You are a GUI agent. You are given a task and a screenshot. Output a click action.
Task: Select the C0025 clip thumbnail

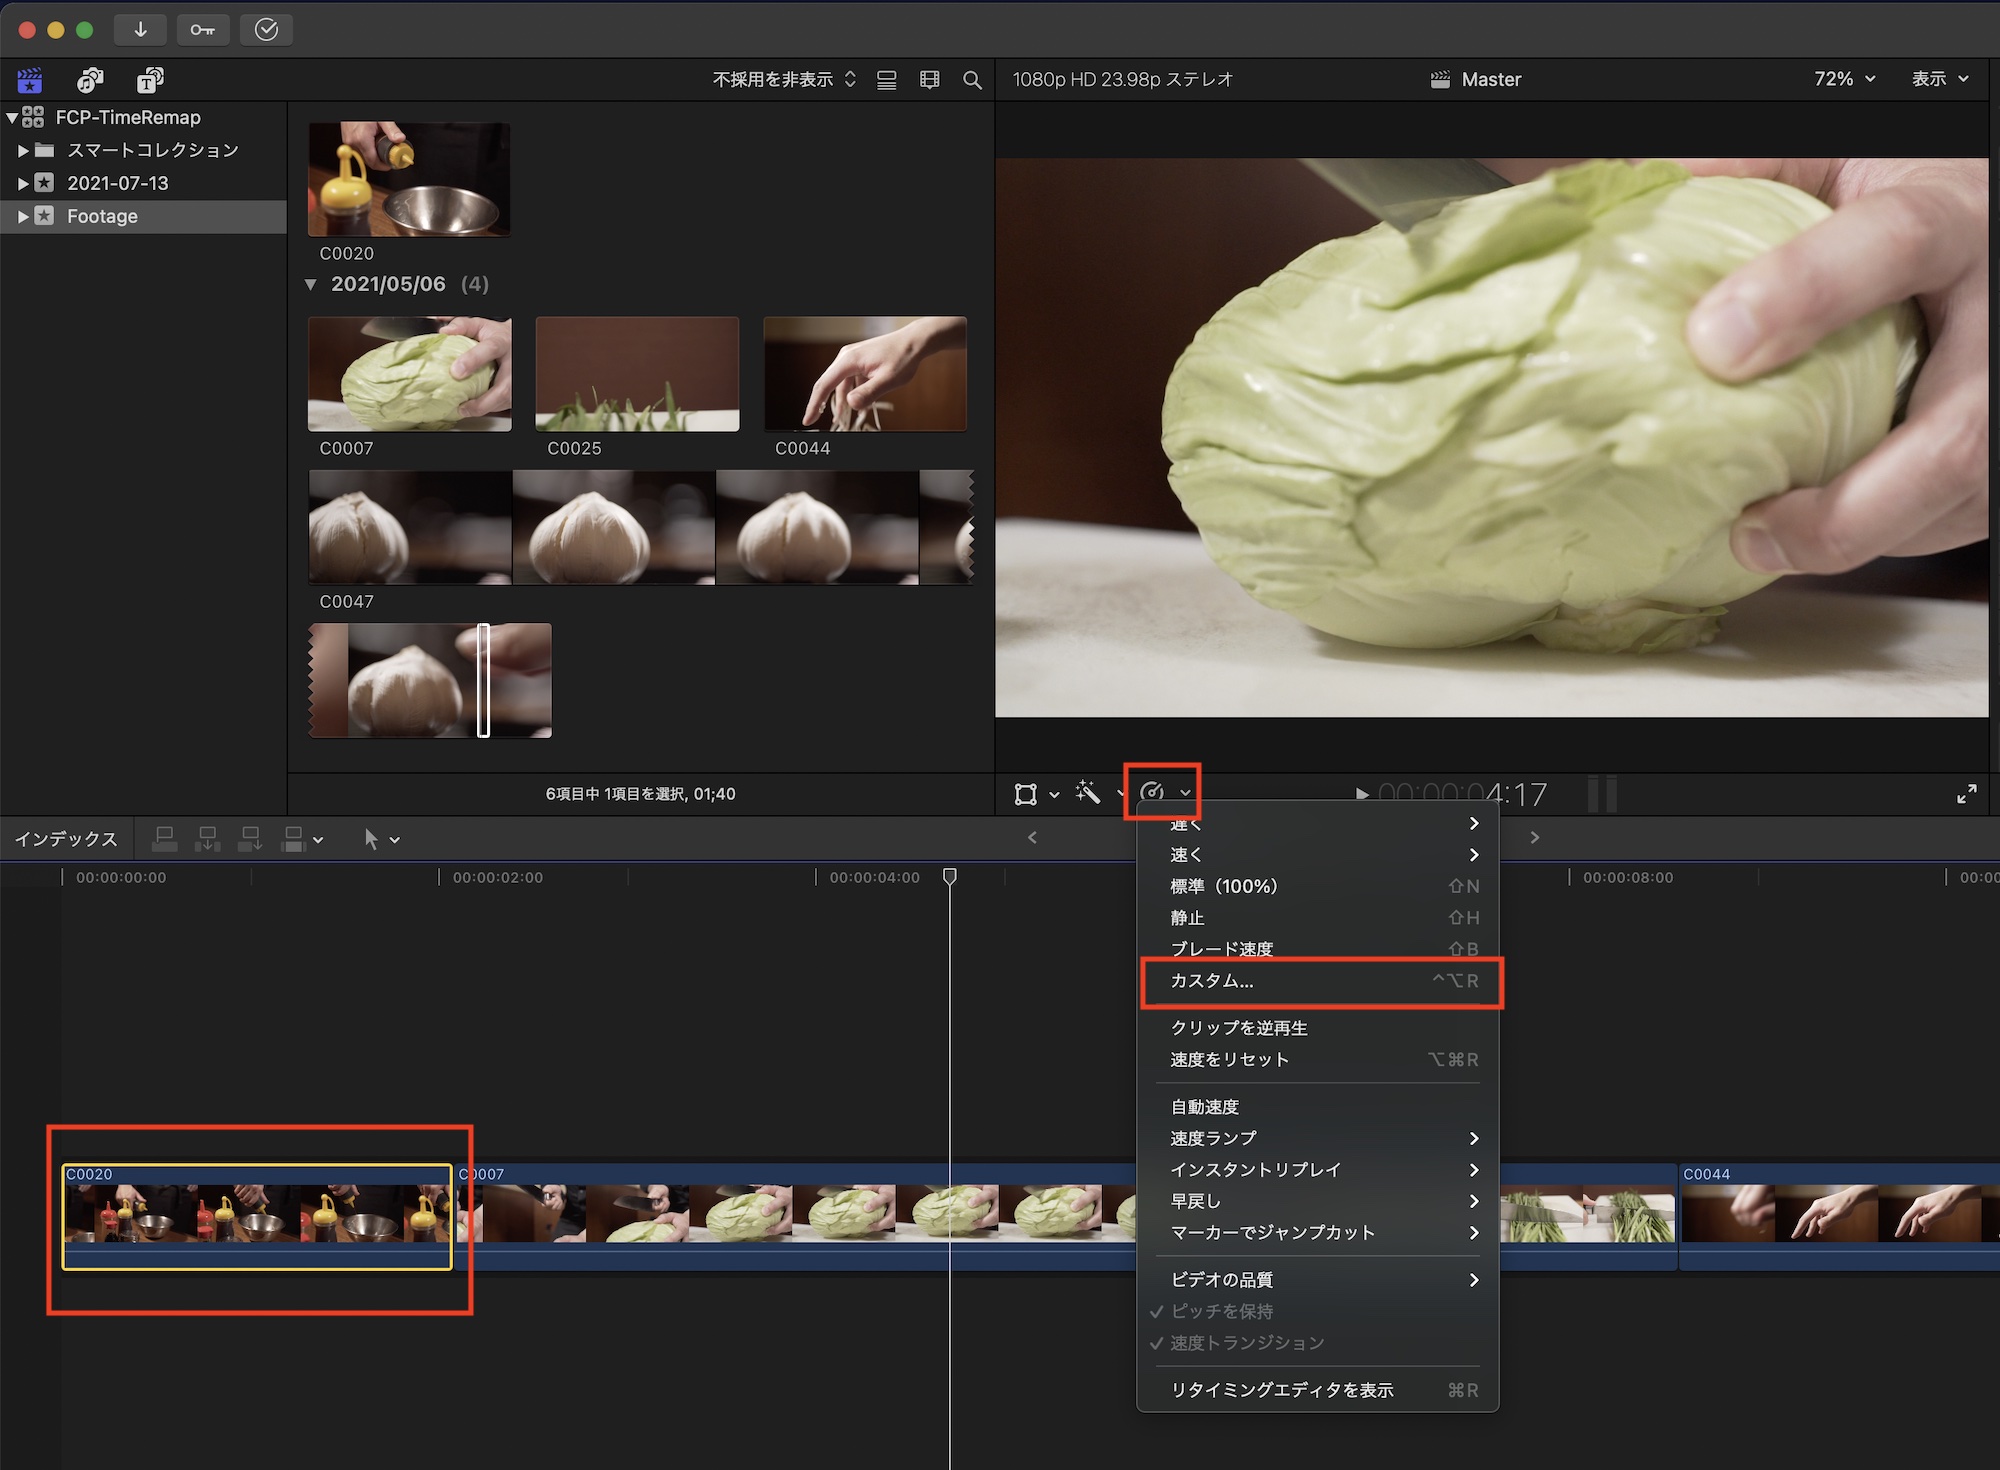tap(637, 374)
